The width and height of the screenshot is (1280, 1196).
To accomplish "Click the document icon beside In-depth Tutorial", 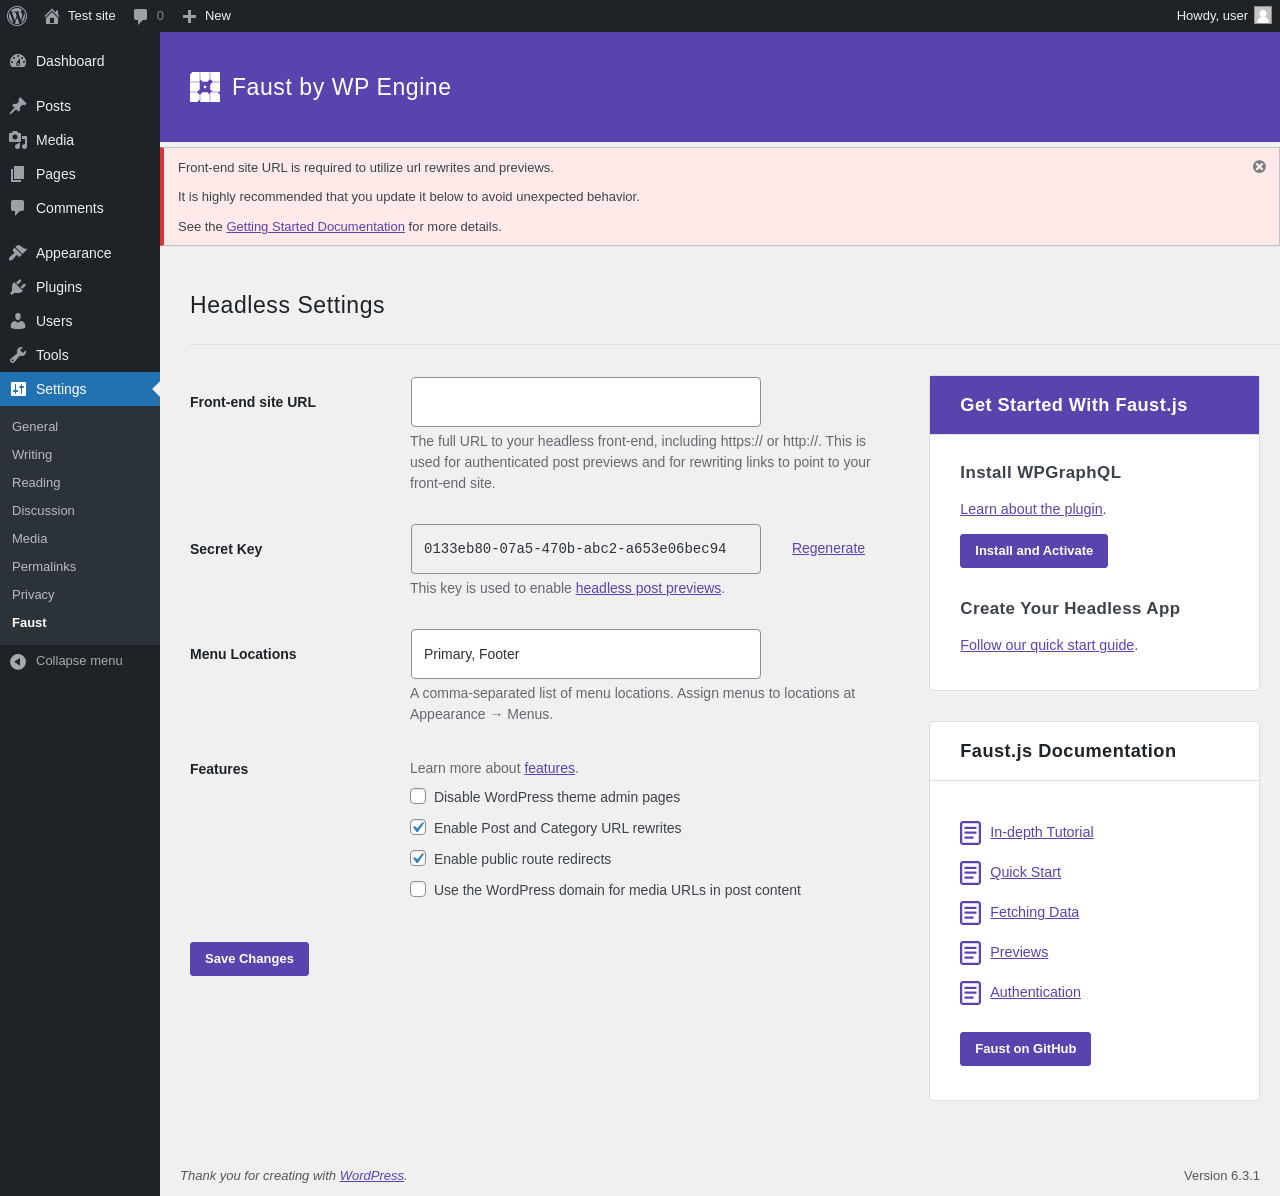I will click(970, 833).
